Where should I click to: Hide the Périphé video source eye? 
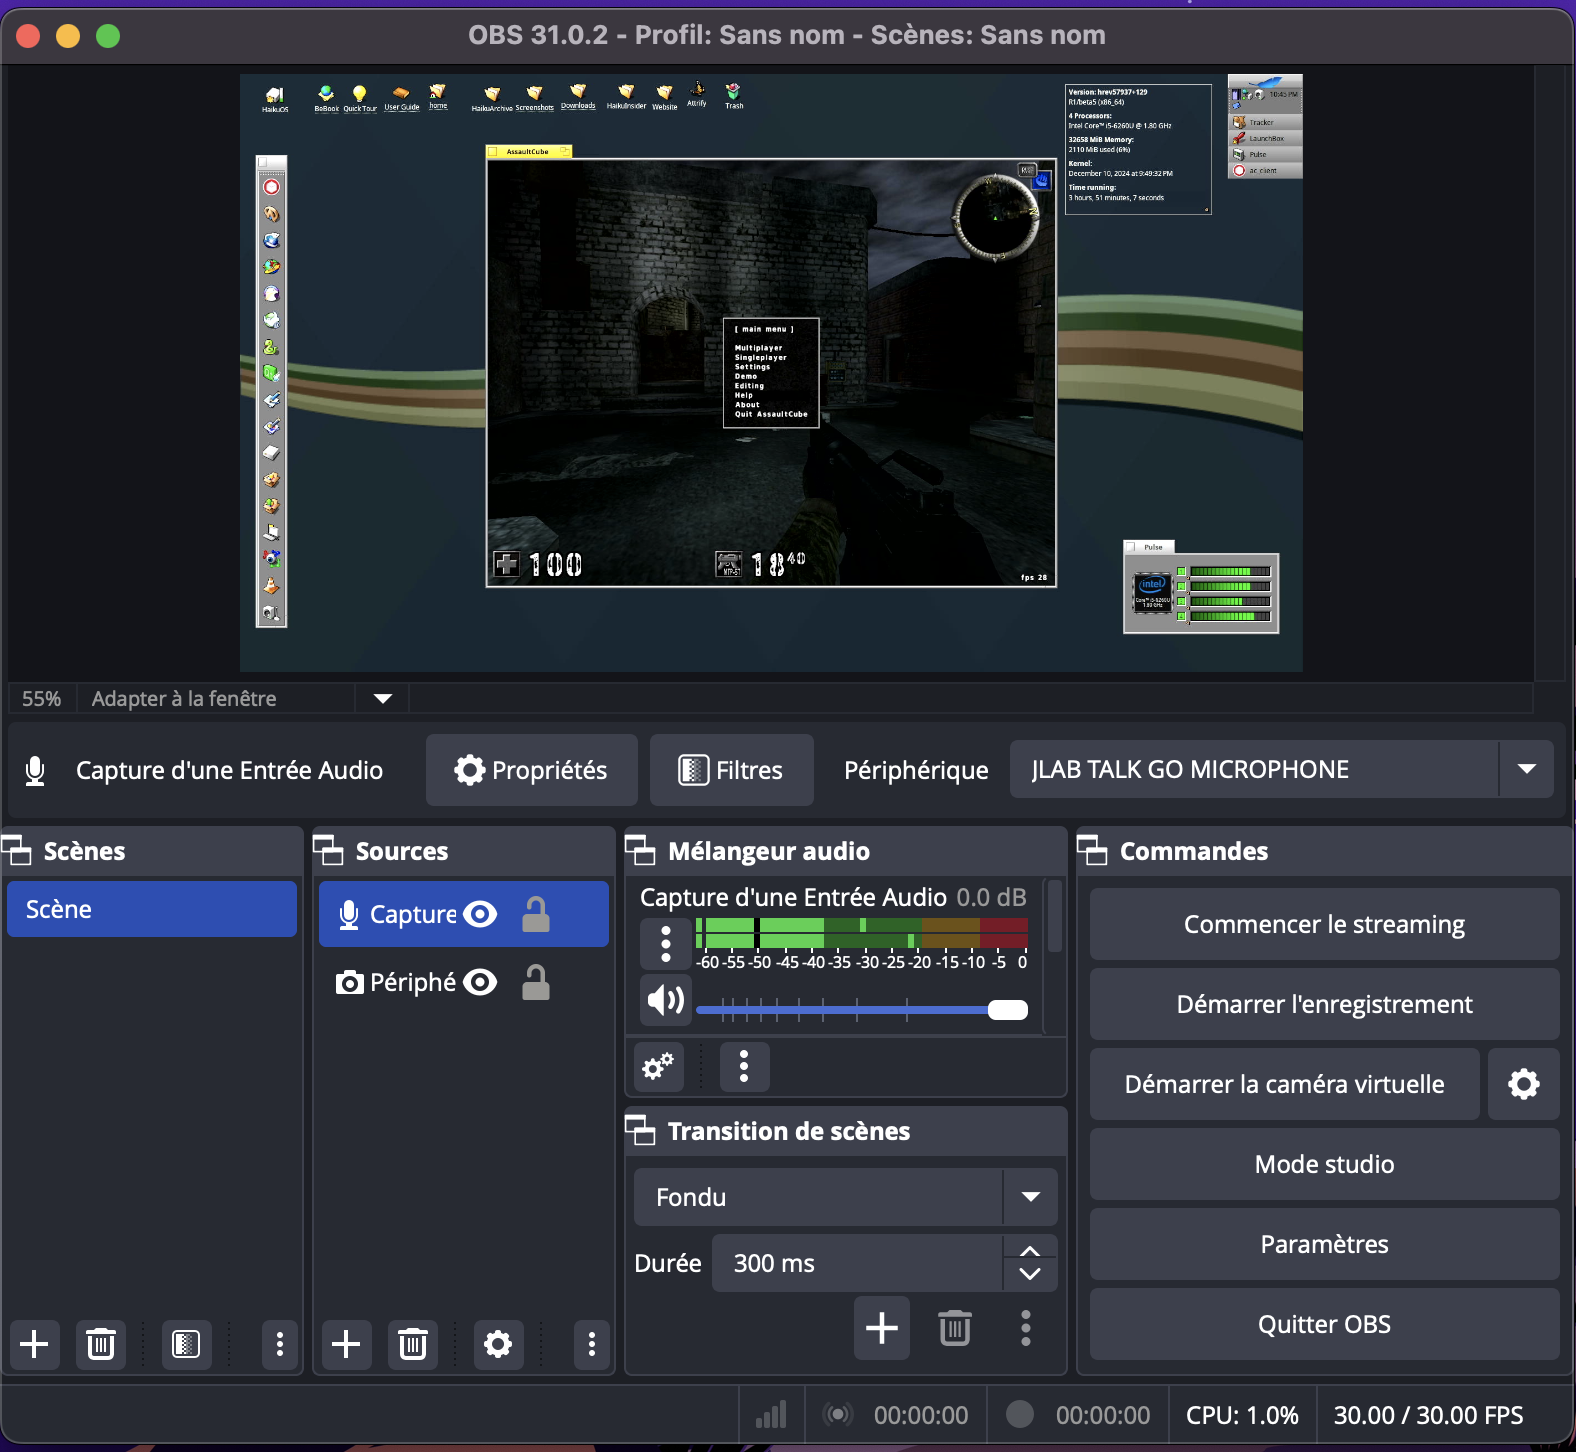[x=480, y=982]
